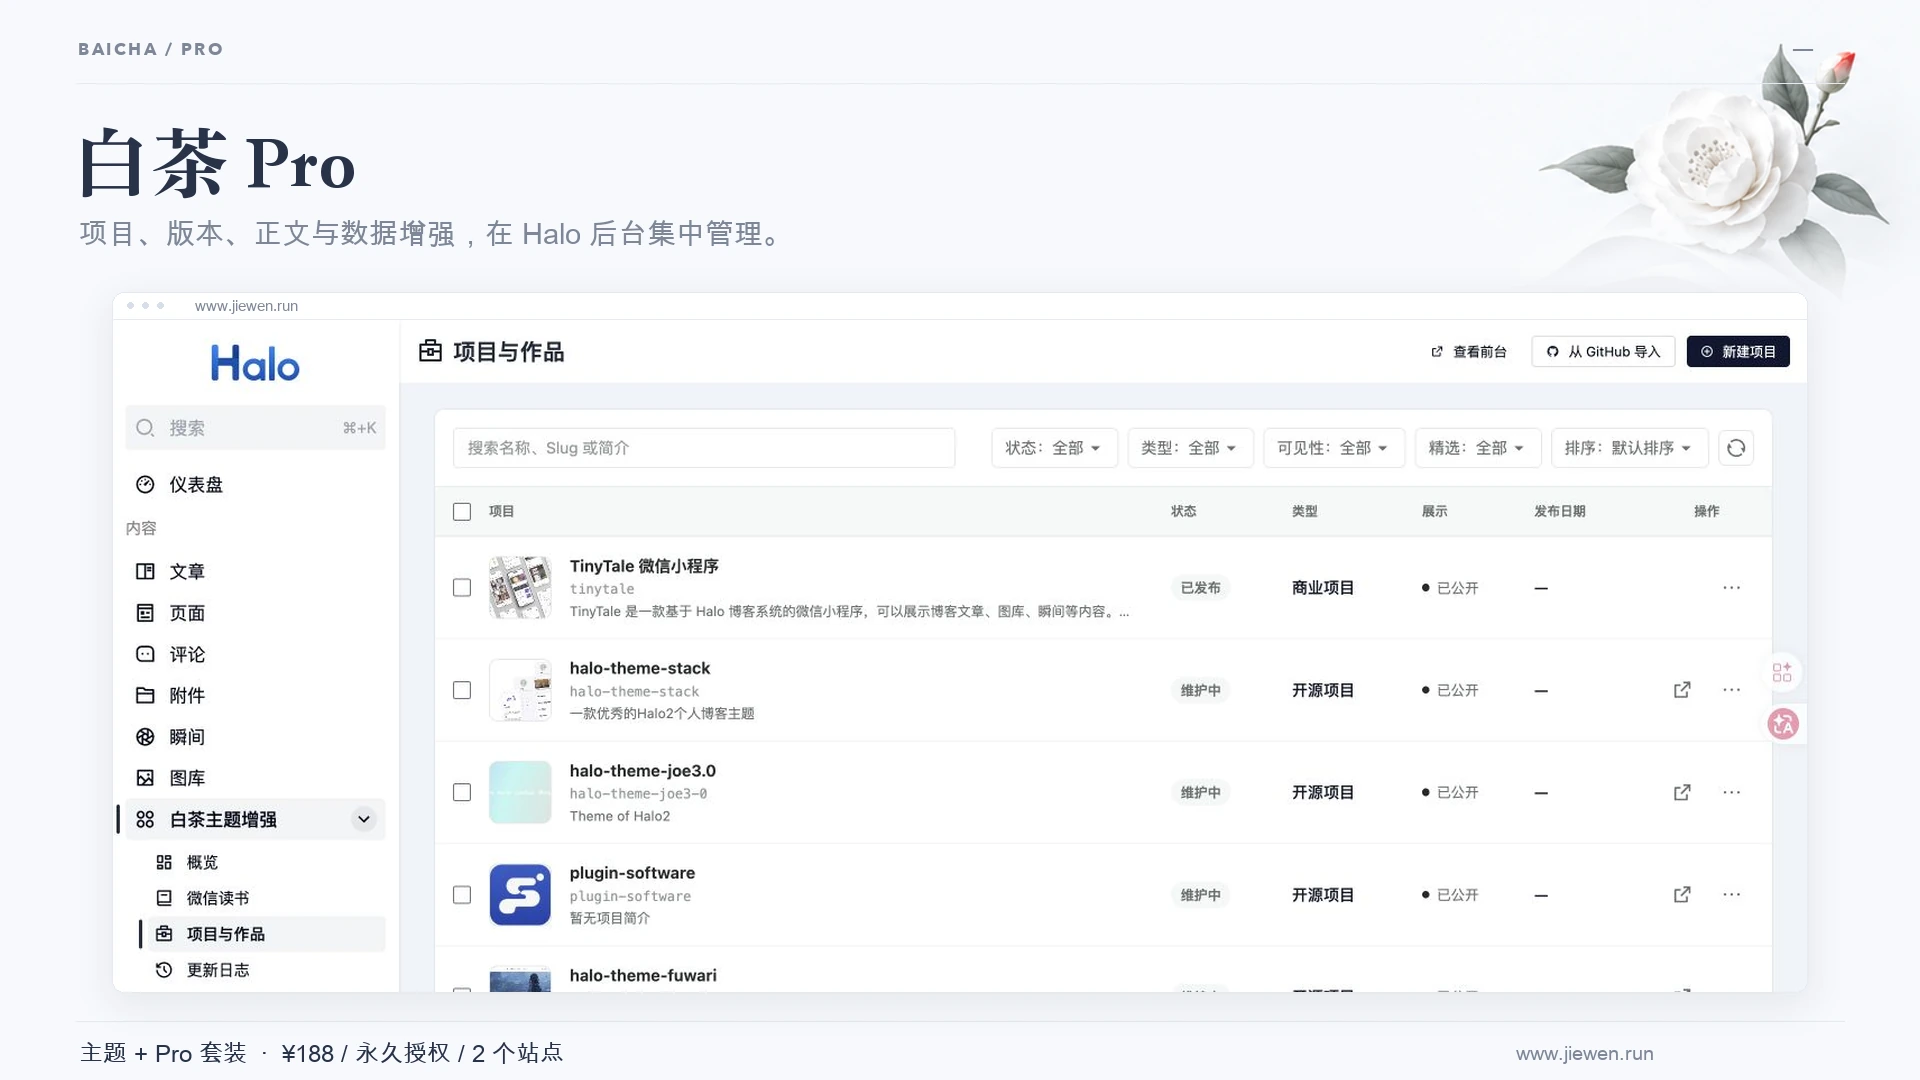Viewport: 1920px width, 1080px height.
Task: Open more actions for halo-theme-joe3.0 row
Action: pyautogui.click(x=1732, y=792)
